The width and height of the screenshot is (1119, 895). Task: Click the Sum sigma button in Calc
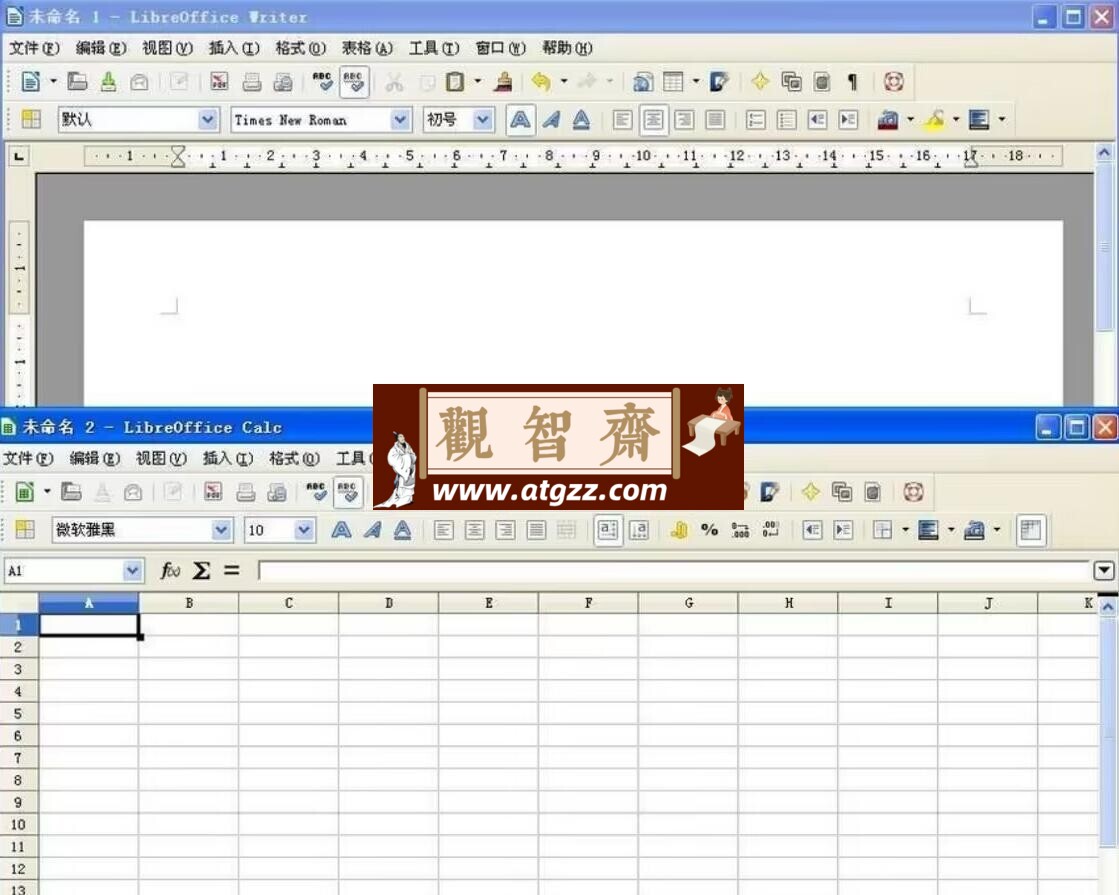[x=201, y=570]
